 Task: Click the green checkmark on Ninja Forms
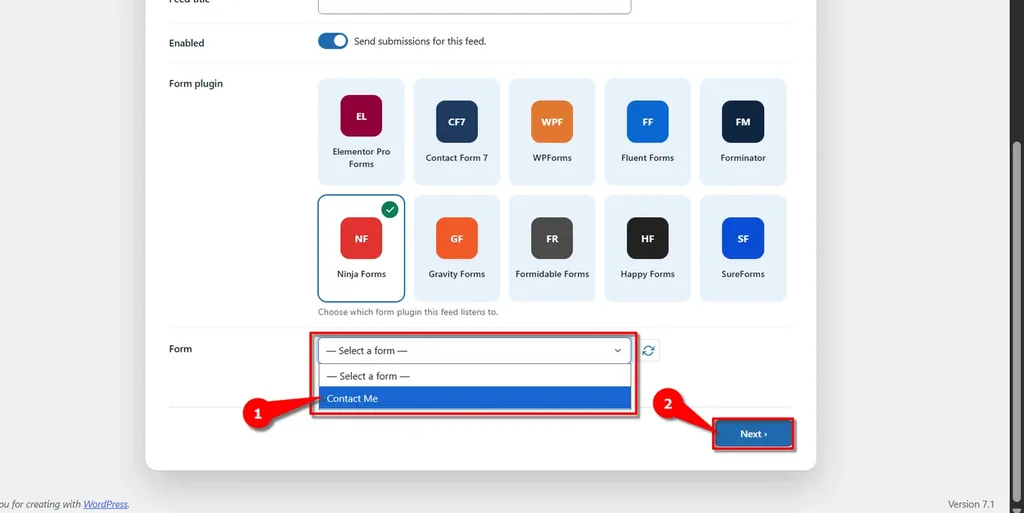tap(390, 210)
